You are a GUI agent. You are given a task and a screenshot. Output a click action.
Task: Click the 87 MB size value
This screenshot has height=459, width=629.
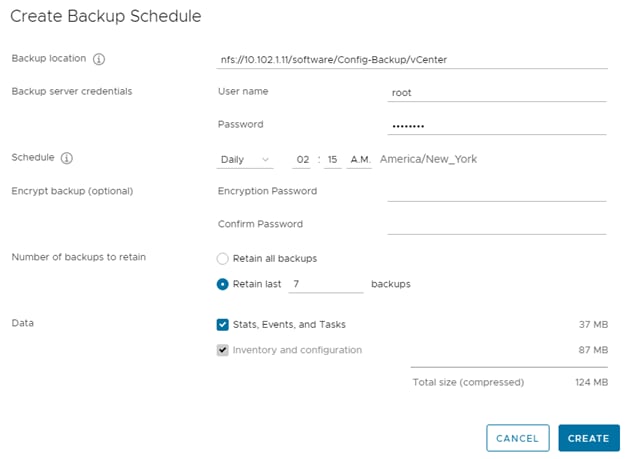(593, 350)
